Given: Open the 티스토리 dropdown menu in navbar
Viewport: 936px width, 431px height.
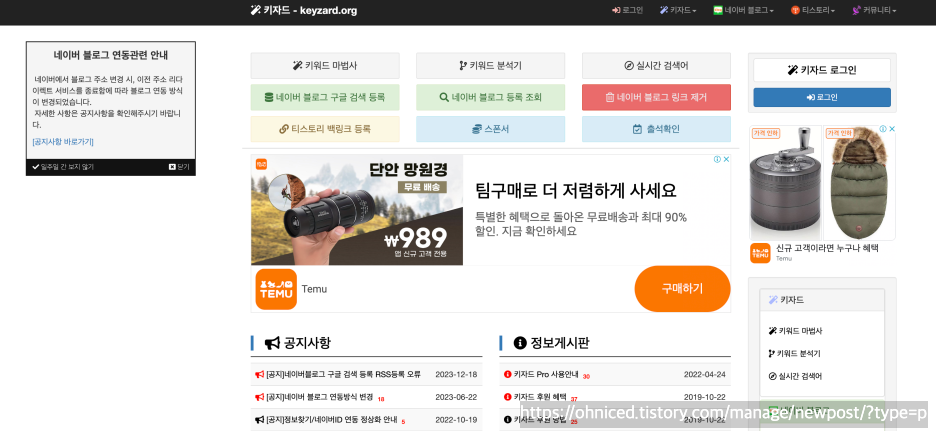Looking at the screenshot, I should click(x=813, y=10).
